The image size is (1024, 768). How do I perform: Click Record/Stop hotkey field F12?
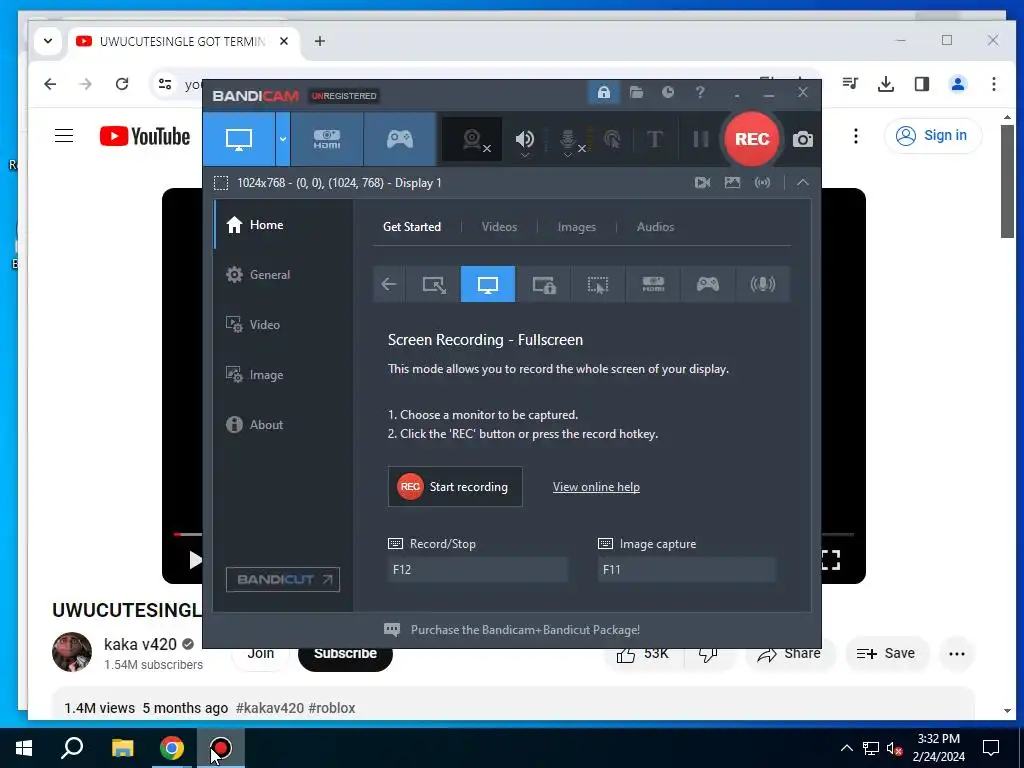[x=477, y=569]
